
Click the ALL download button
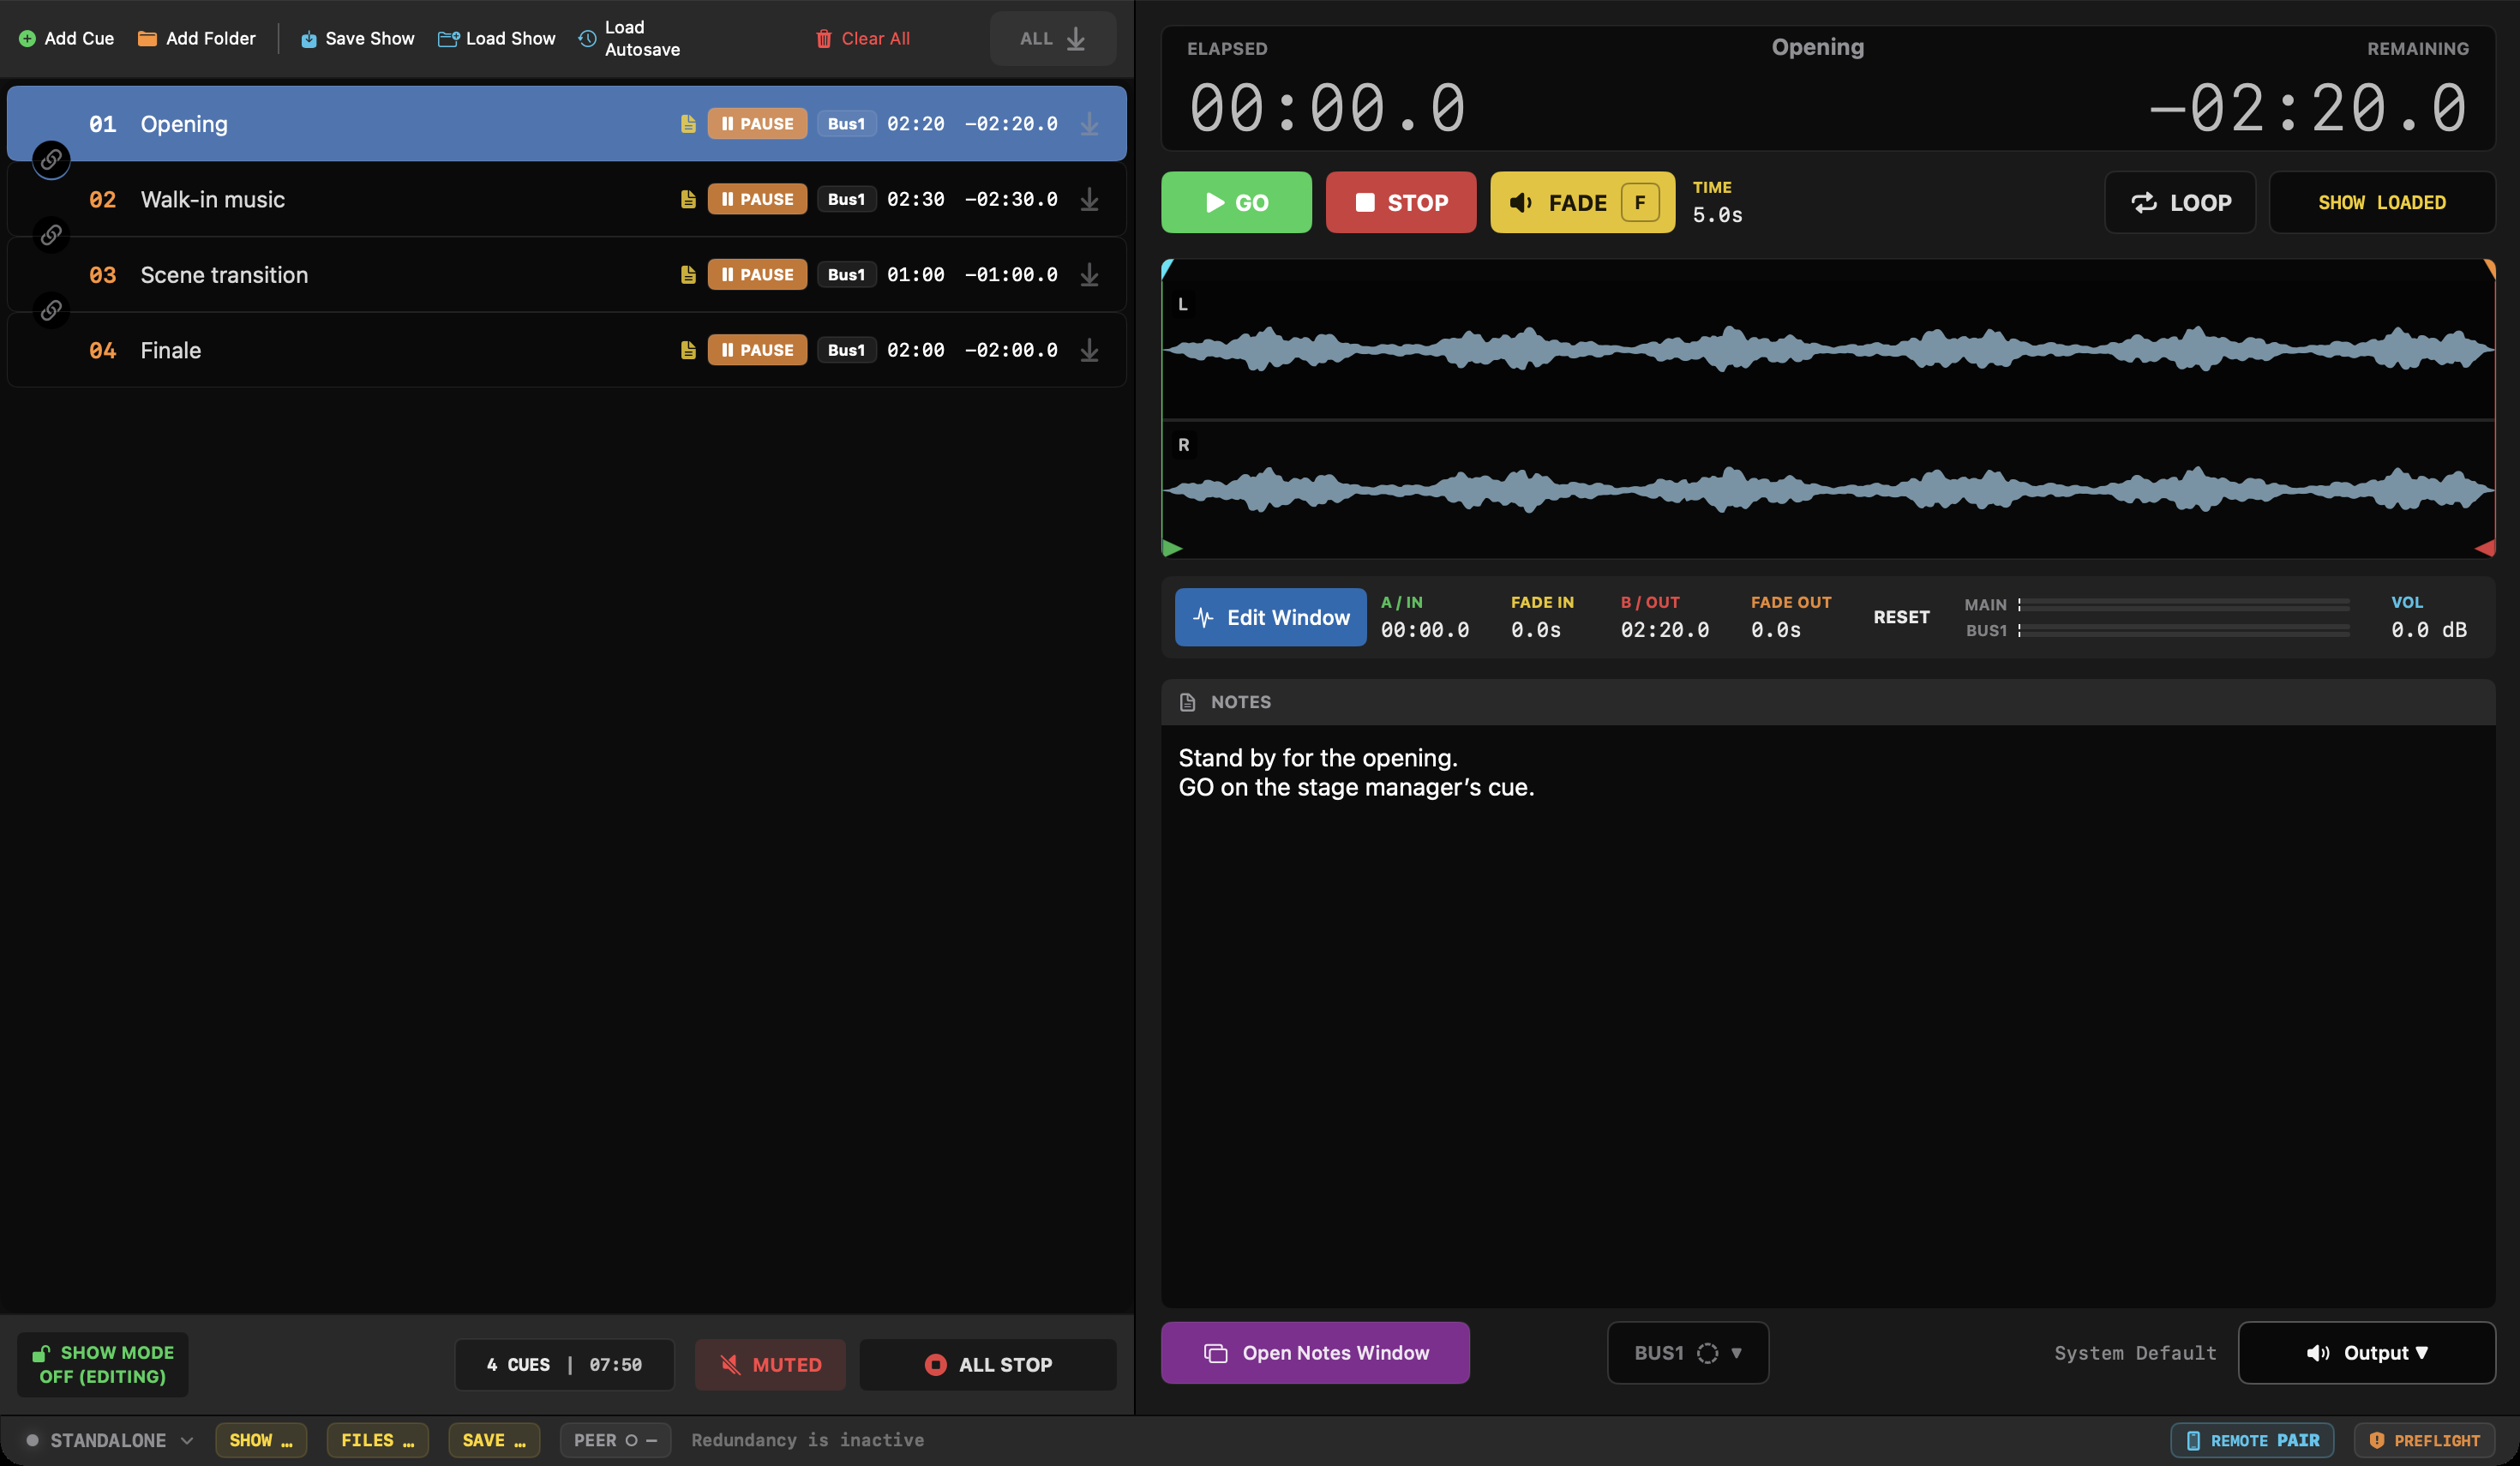(x=1052, y=39)
